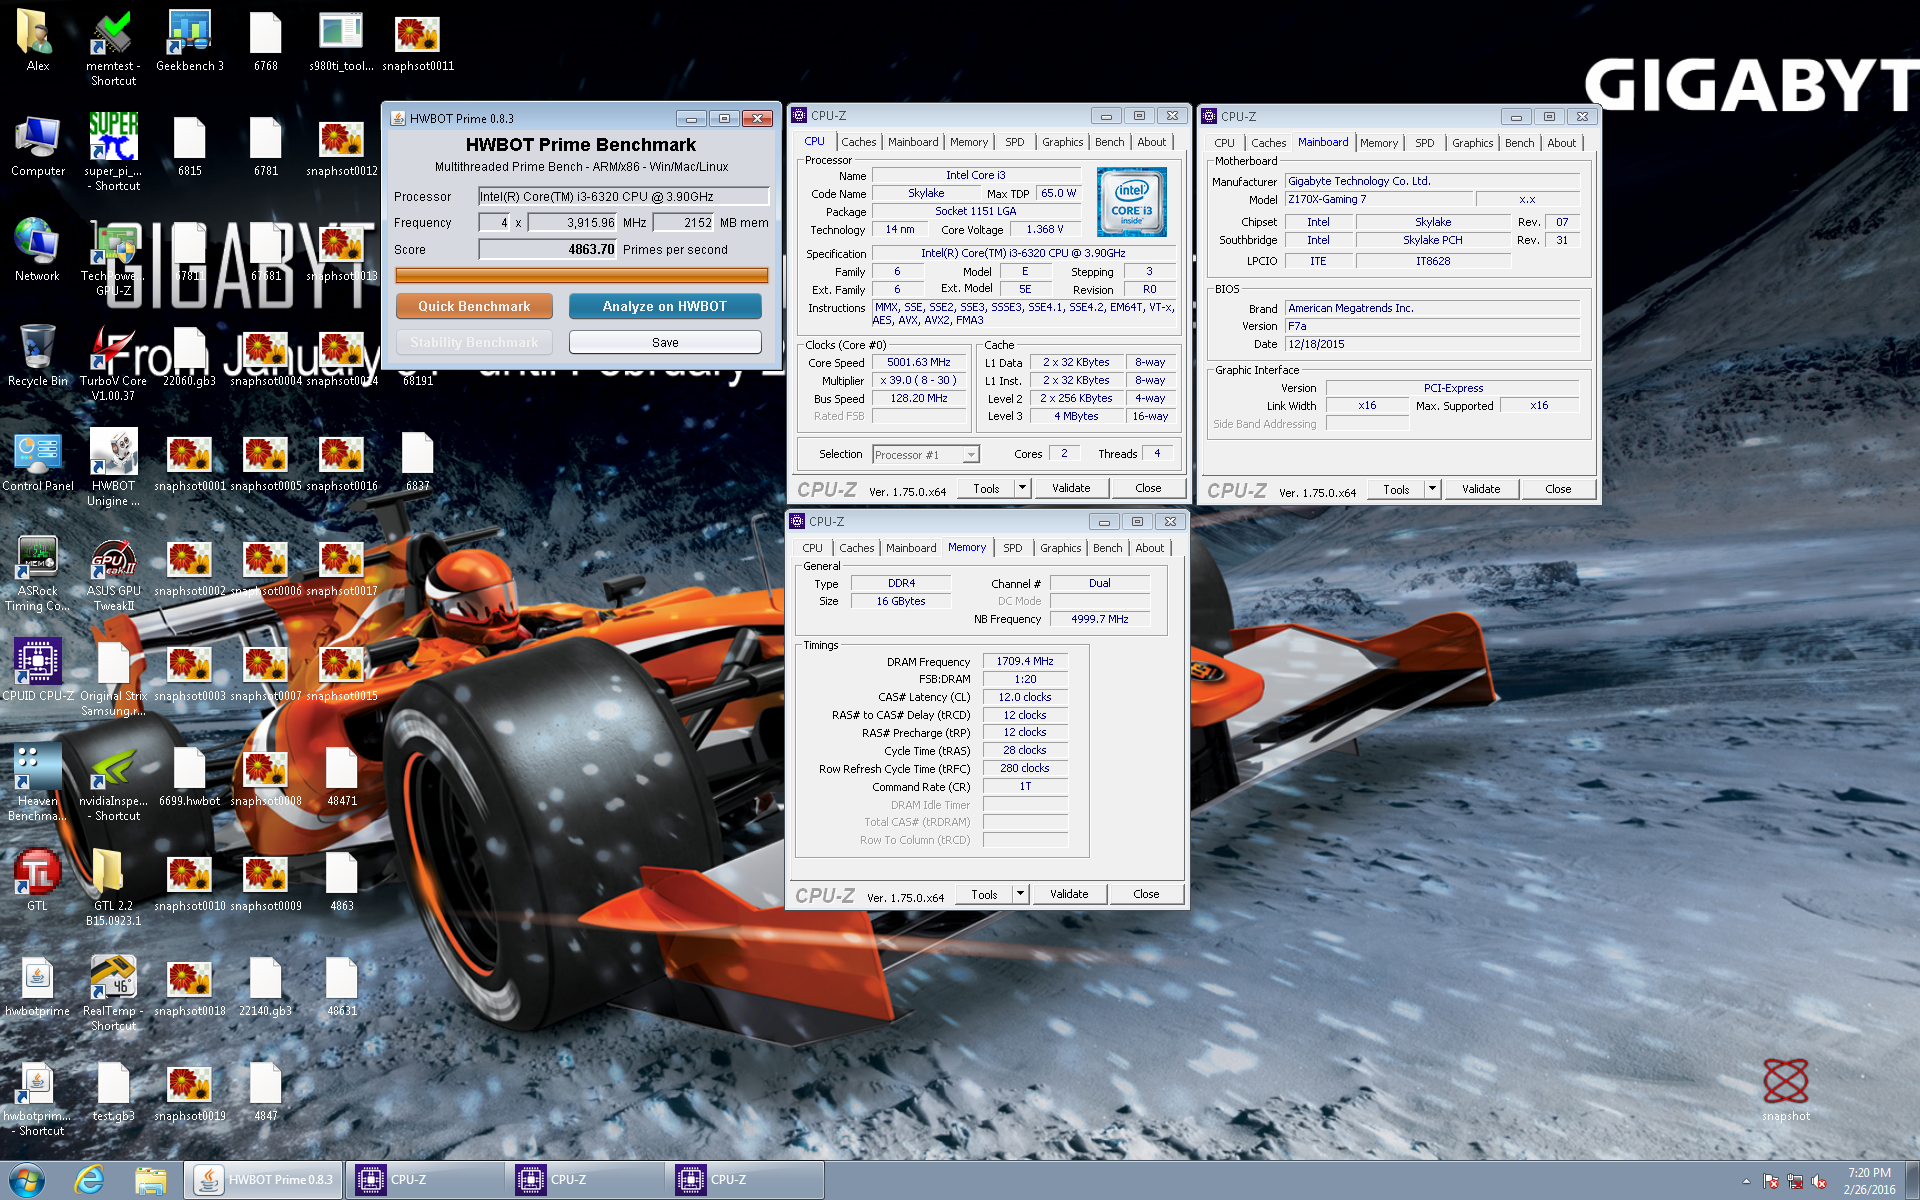The width and height of the screenshot is (1920, 1200).
Task: Switch to Bench tab in first CPU-Z
Action: coord(1109,142)
